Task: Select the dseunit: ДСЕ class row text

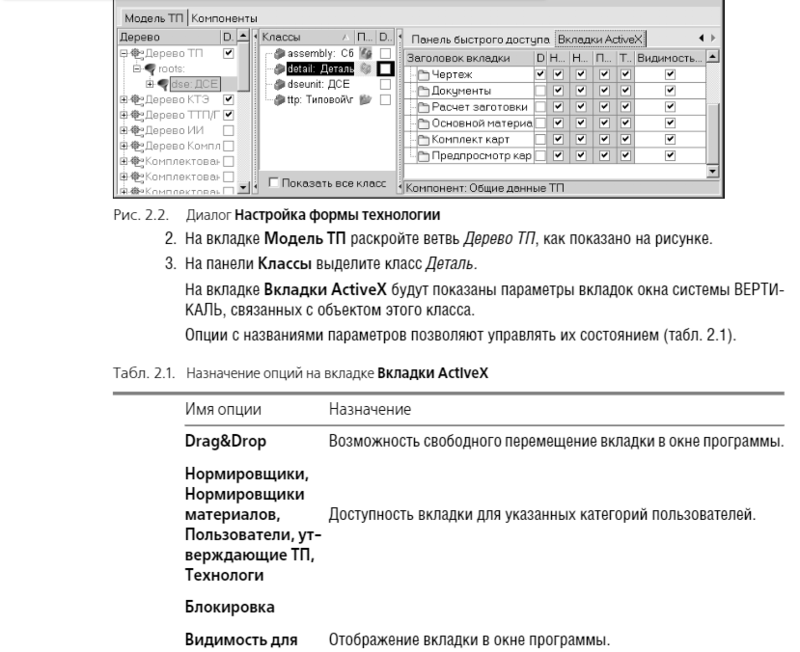Action: [318, 84]
